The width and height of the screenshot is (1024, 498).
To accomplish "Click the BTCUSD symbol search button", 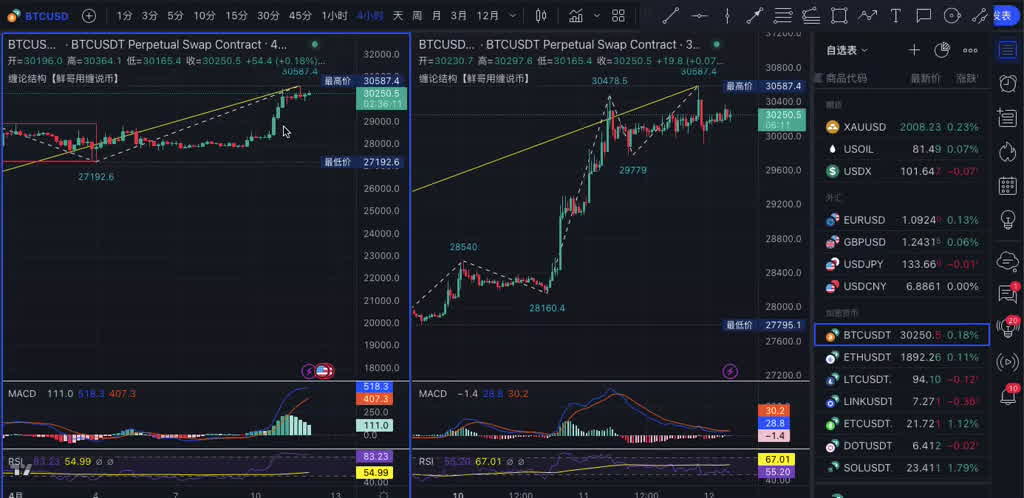I will [x=38, y=16].
